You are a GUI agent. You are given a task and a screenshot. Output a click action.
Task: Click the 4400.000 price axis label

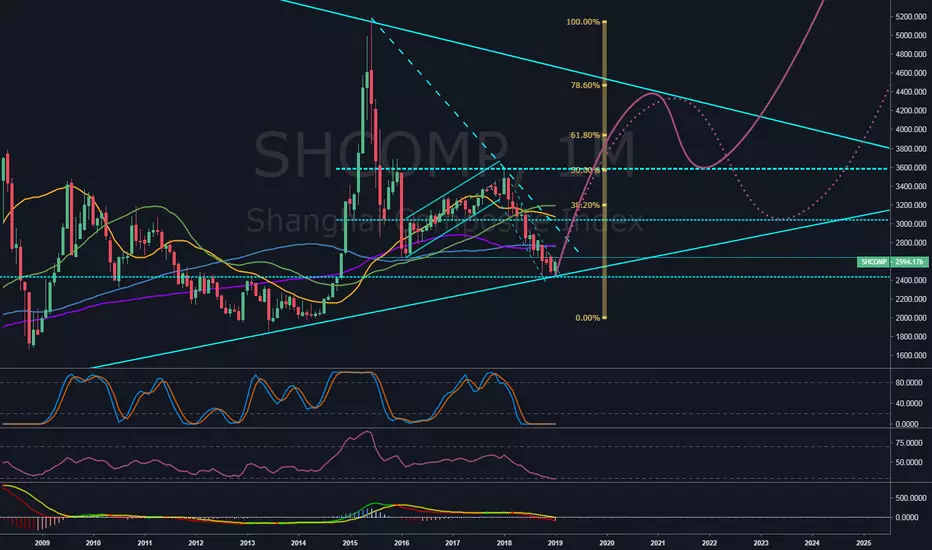point(911,92)
